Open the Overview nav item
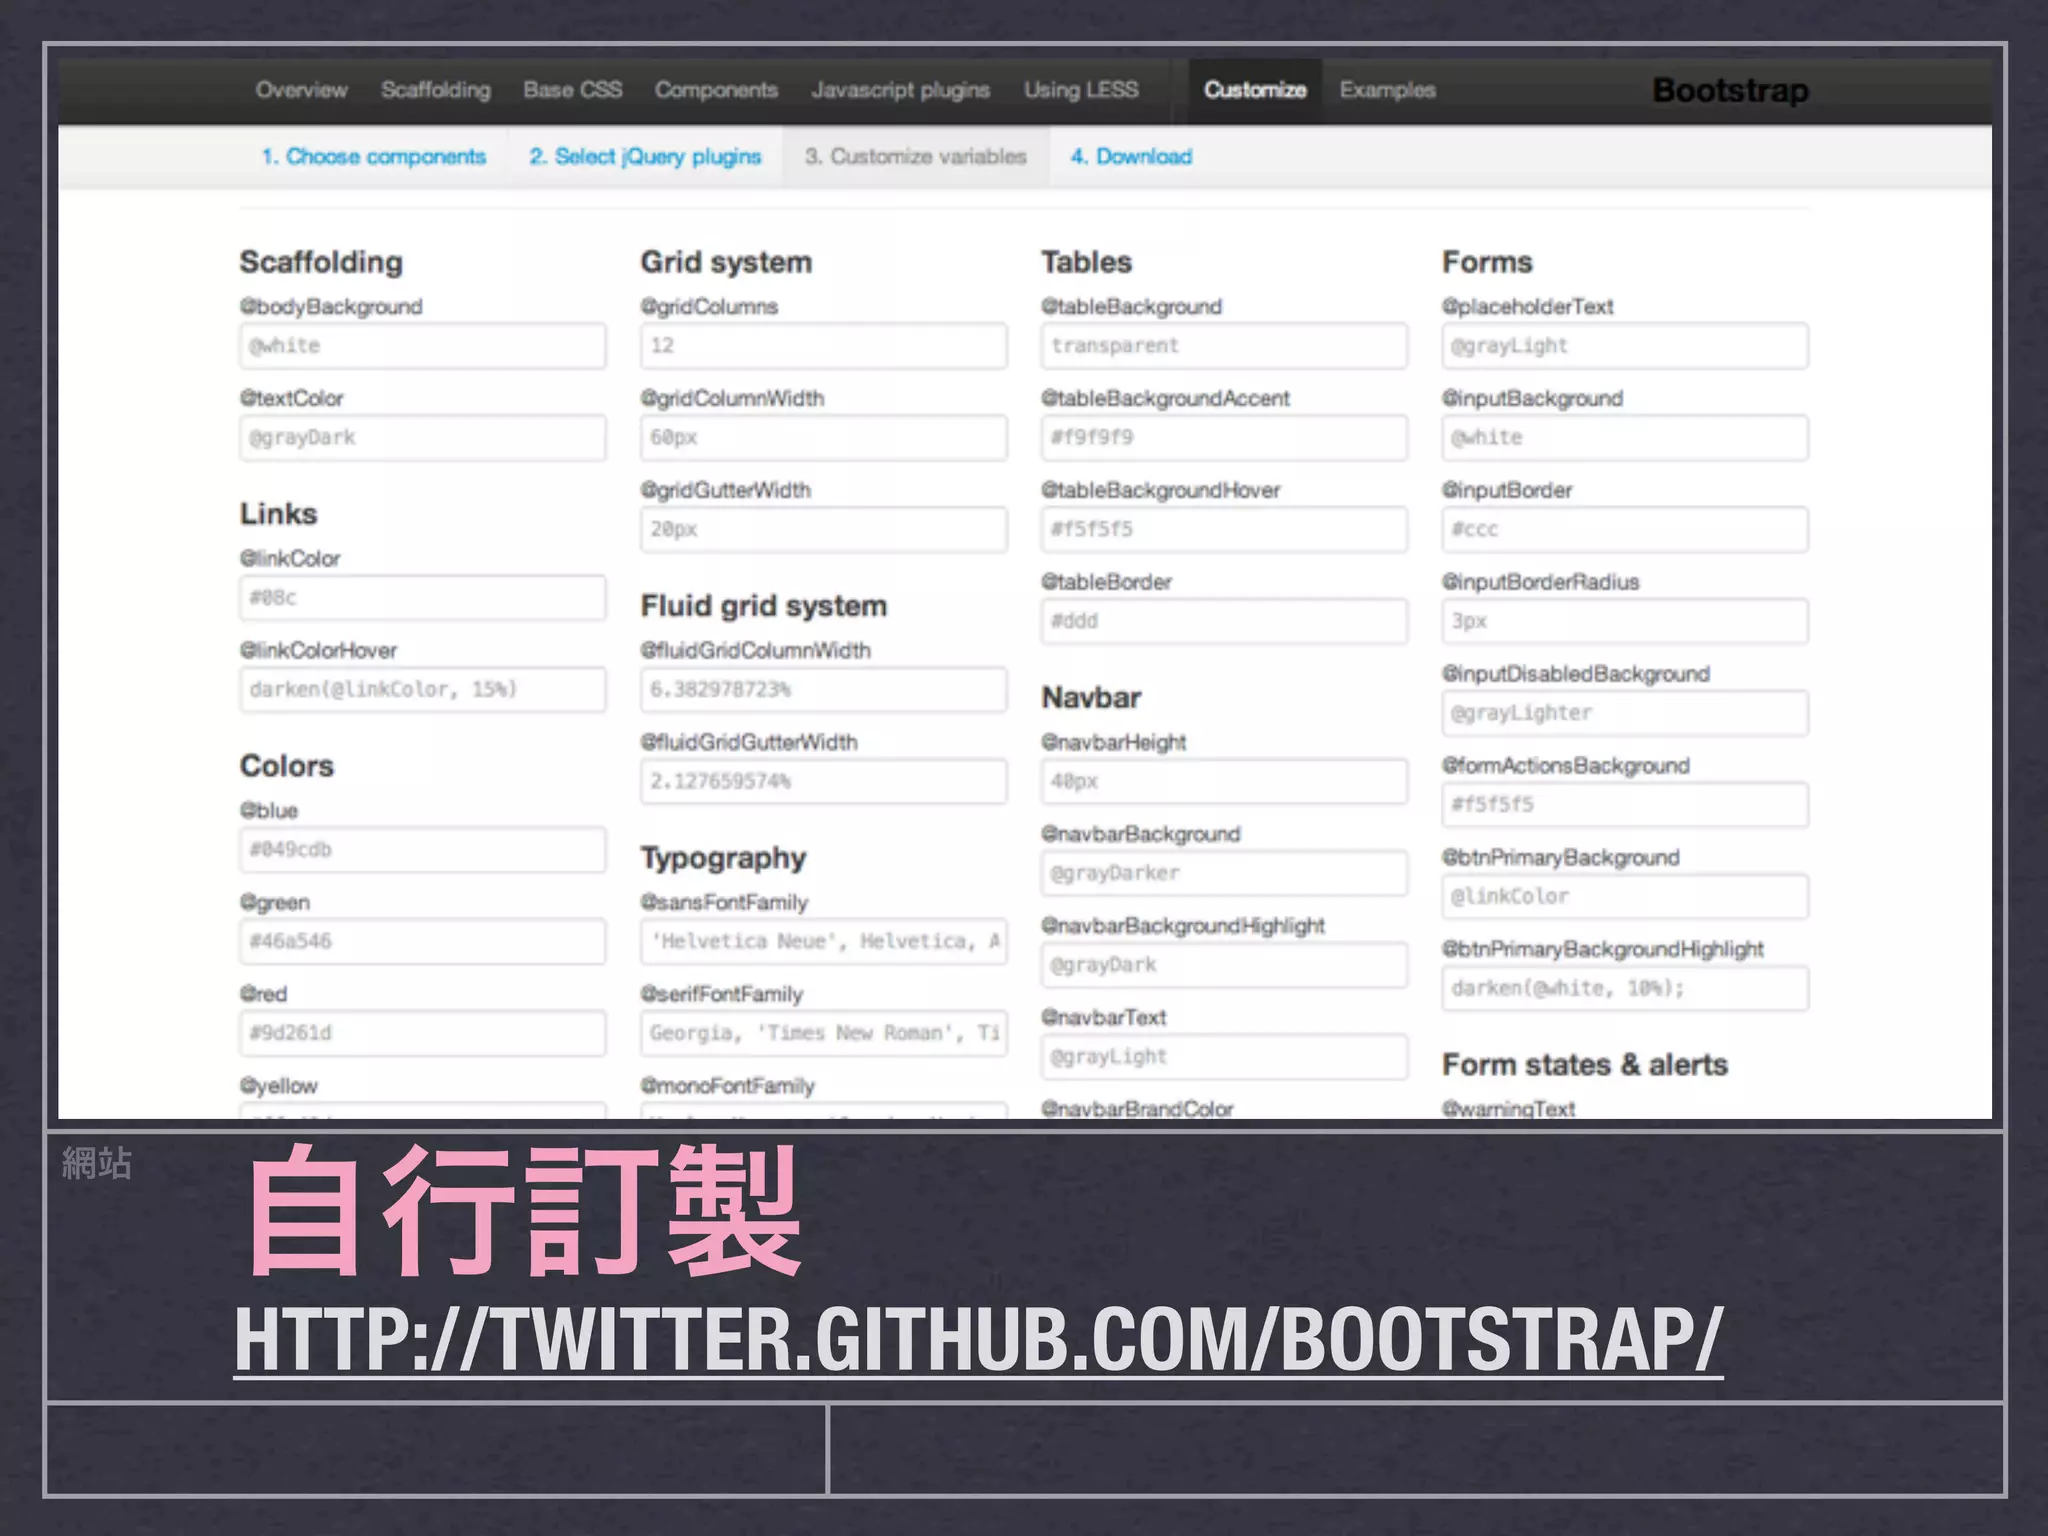The height and width of the screenshot is (1536, 2048). click(x=301, y=90)
